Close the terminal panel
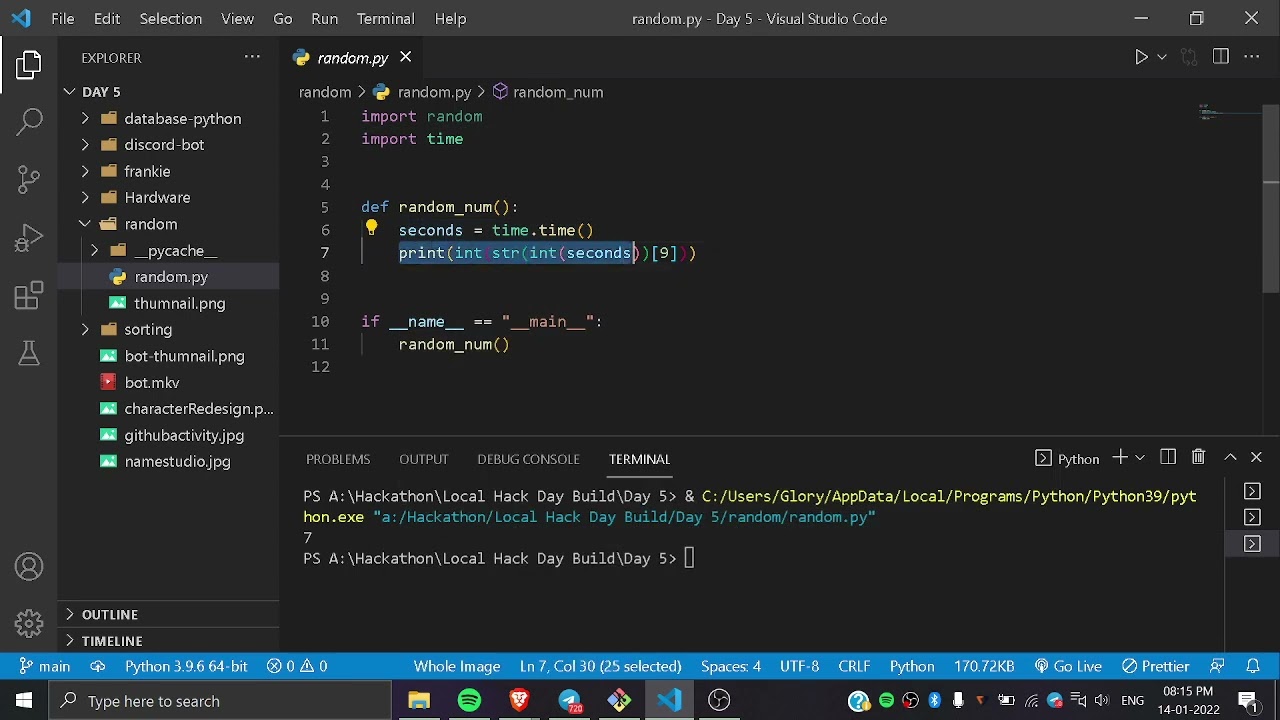 click(x=1256, y=457)
